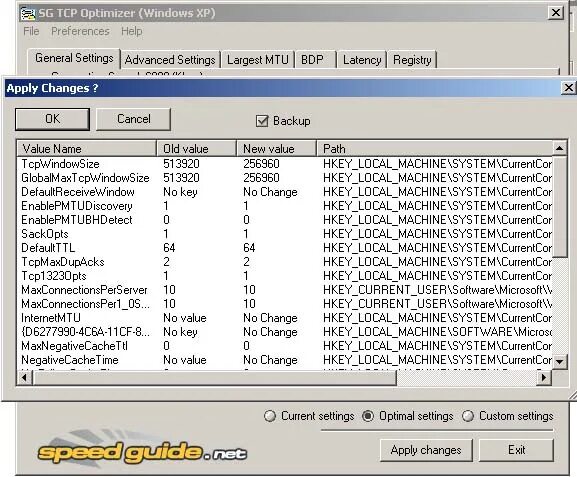Click the Exit button

516,450
